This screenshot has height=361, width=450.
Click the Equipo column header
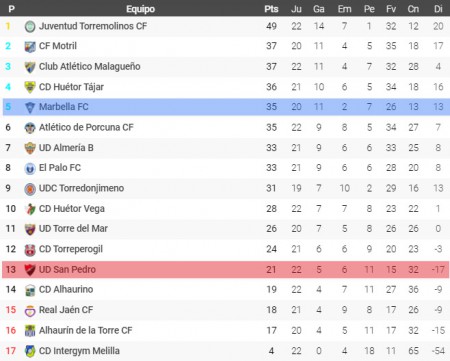(140, 9)
